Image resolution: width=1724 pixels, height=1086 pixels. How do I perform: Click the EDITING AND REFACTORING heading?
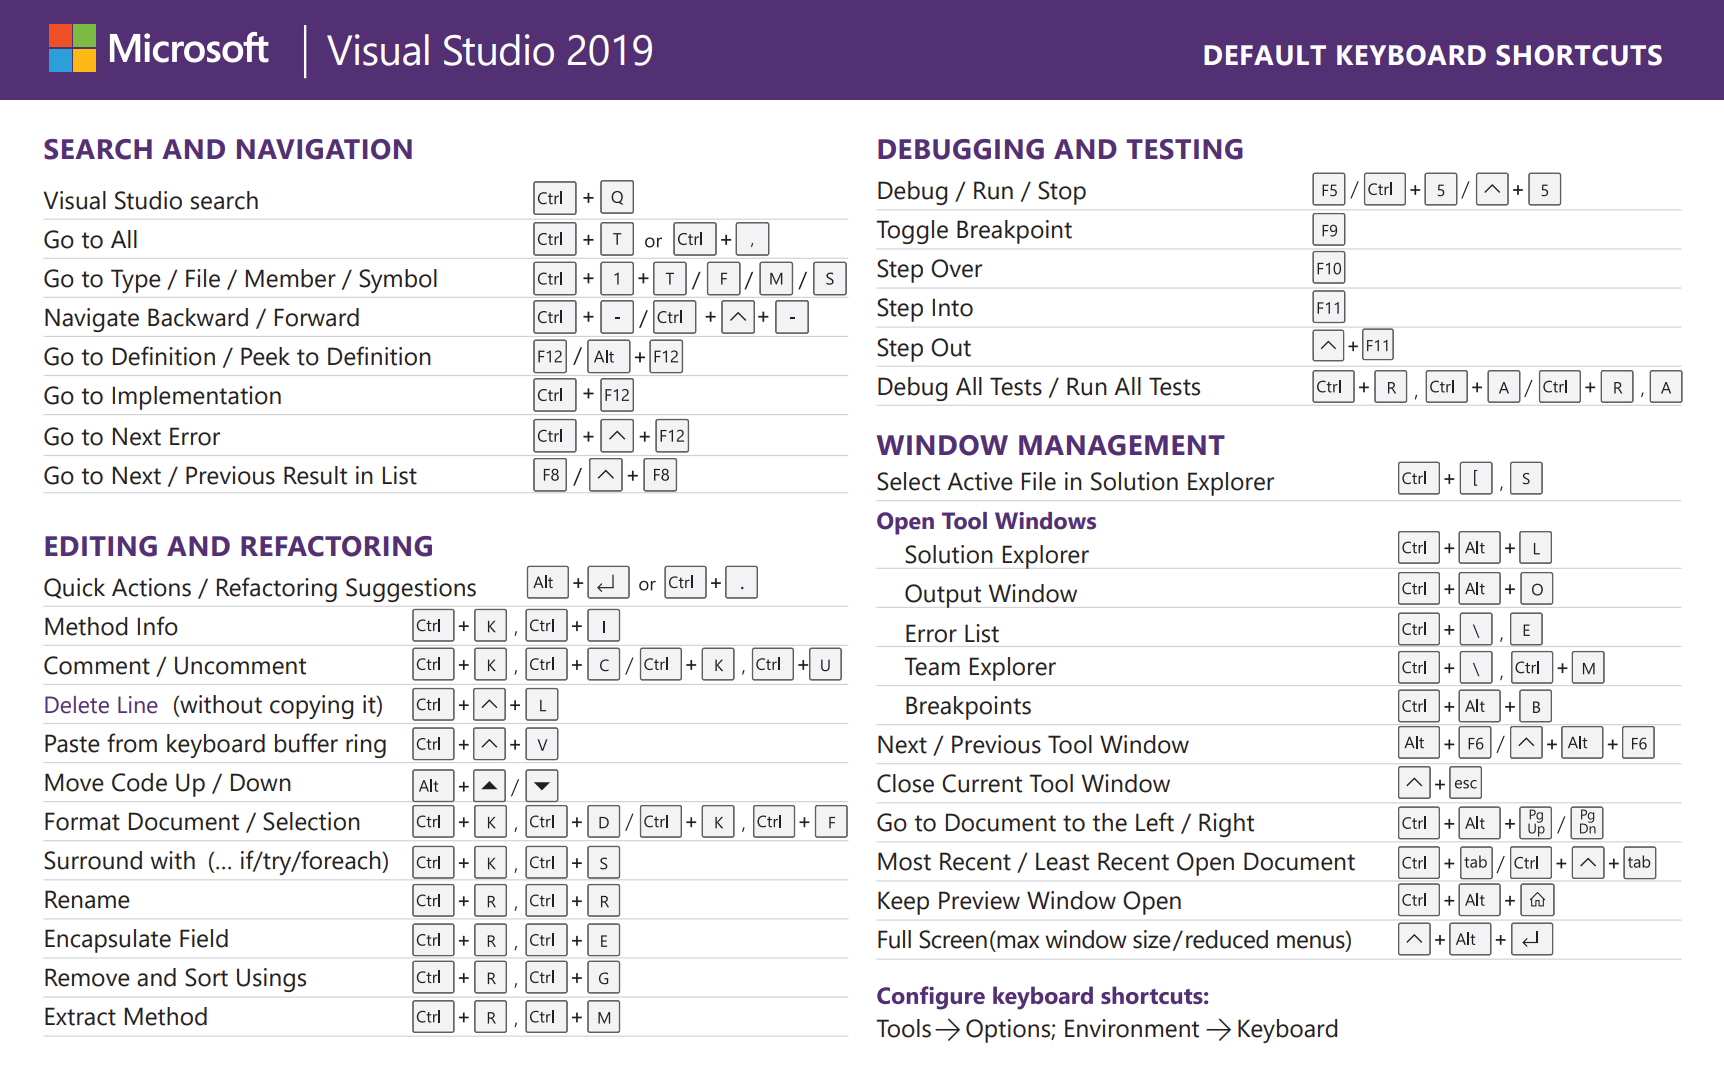pos(238,547)
